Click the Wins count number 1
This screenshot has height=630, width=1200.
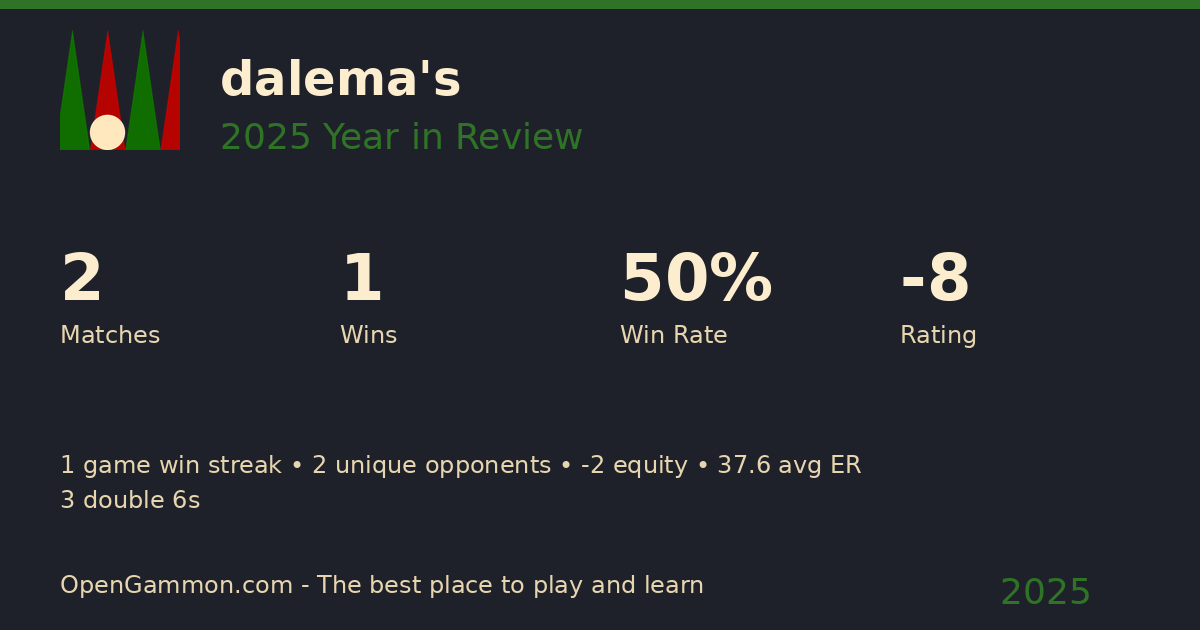(x=361, y=280)
